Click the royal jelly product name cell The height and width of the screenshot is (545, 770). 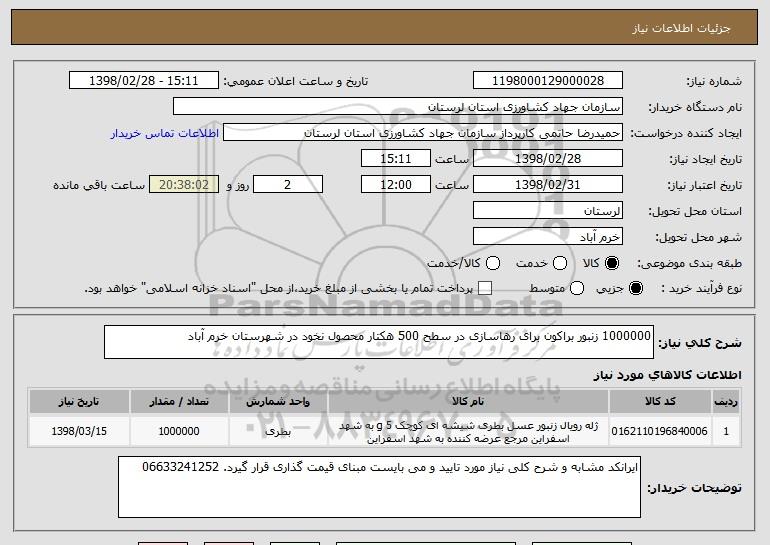click(x=468, y=431)
